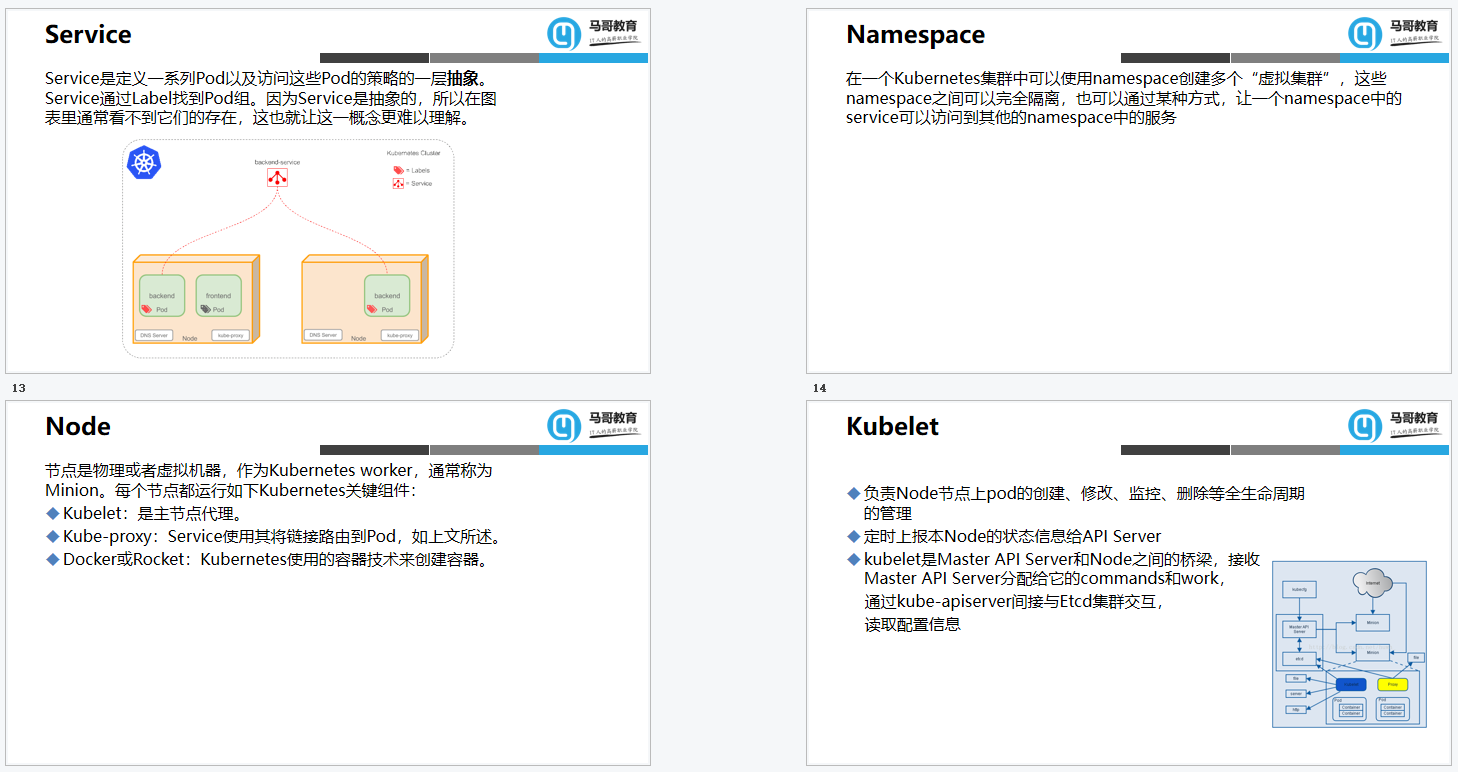Click line 'Master API Server分配给它的commands和work'
1458x772 pixels.
[1044, 578]
